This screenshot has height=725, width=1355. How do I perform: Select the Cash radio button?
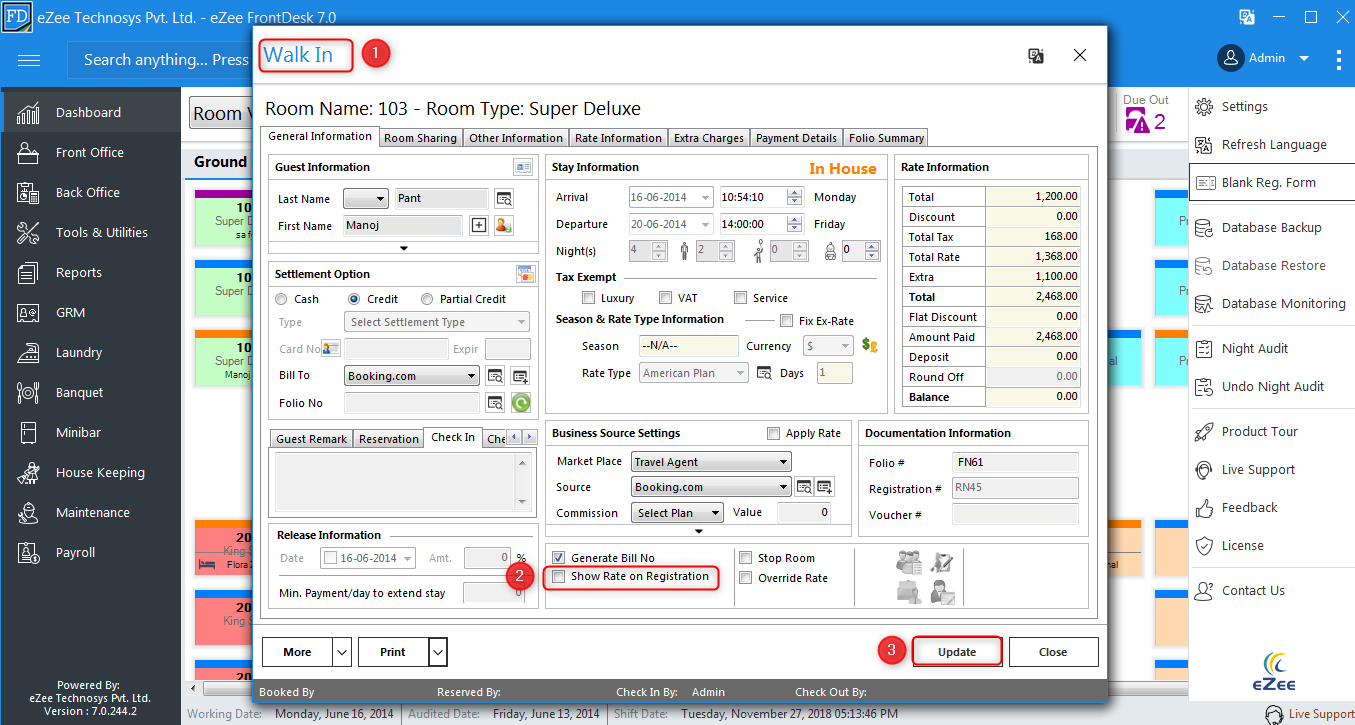pyautogui.click(x=281, y=299)
